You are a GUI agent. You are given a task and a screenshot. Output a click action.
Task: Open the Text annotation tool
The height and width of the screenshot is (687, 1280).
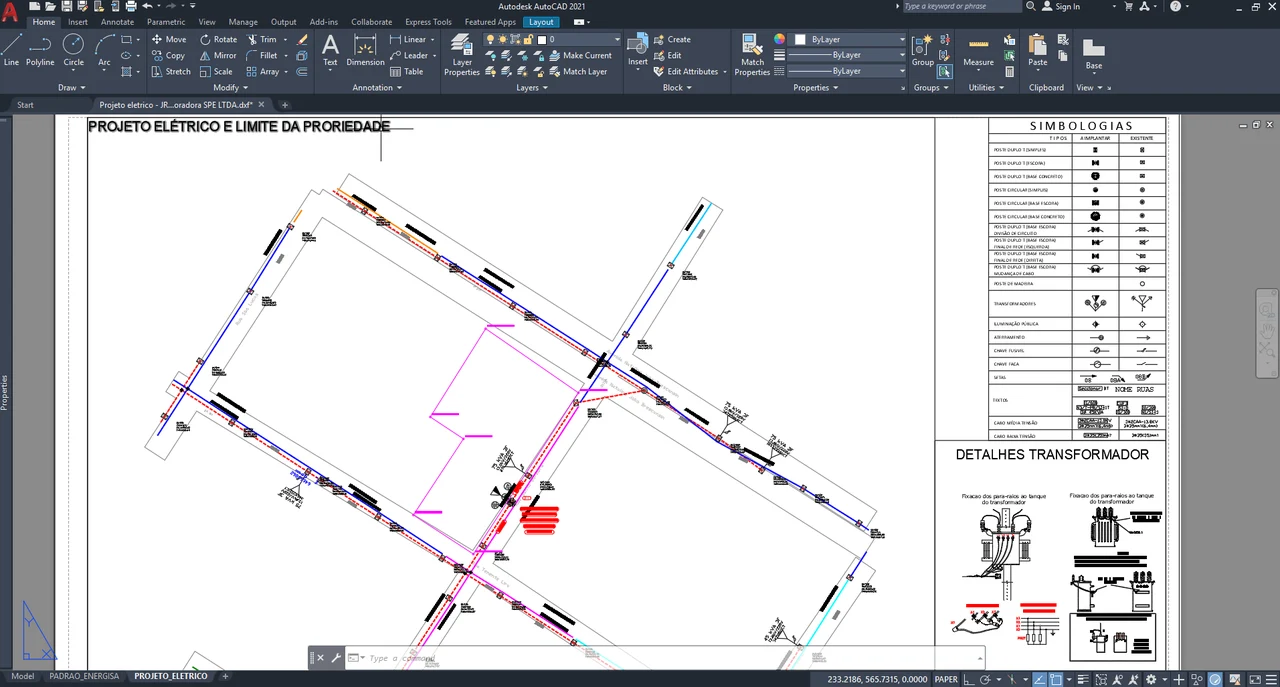click(330, 50)
